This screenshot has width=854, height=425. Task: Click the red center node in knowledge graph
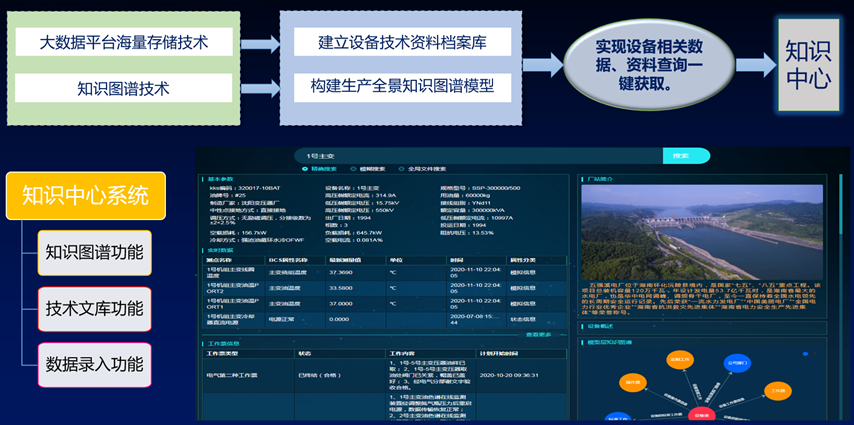click(701, 414)
